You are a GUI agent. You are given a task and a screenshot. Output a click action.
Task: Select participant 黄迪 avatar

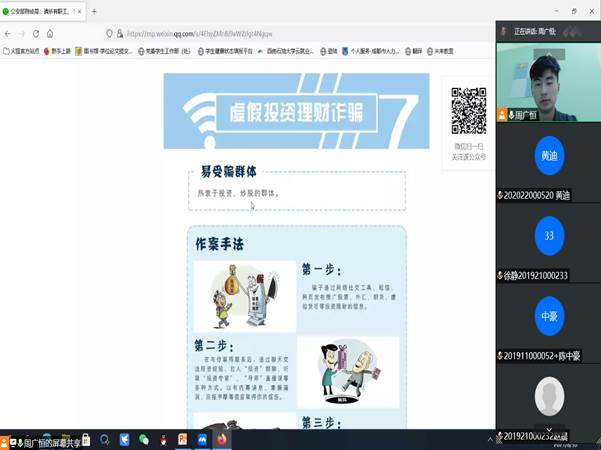click(x=548, y=156)
